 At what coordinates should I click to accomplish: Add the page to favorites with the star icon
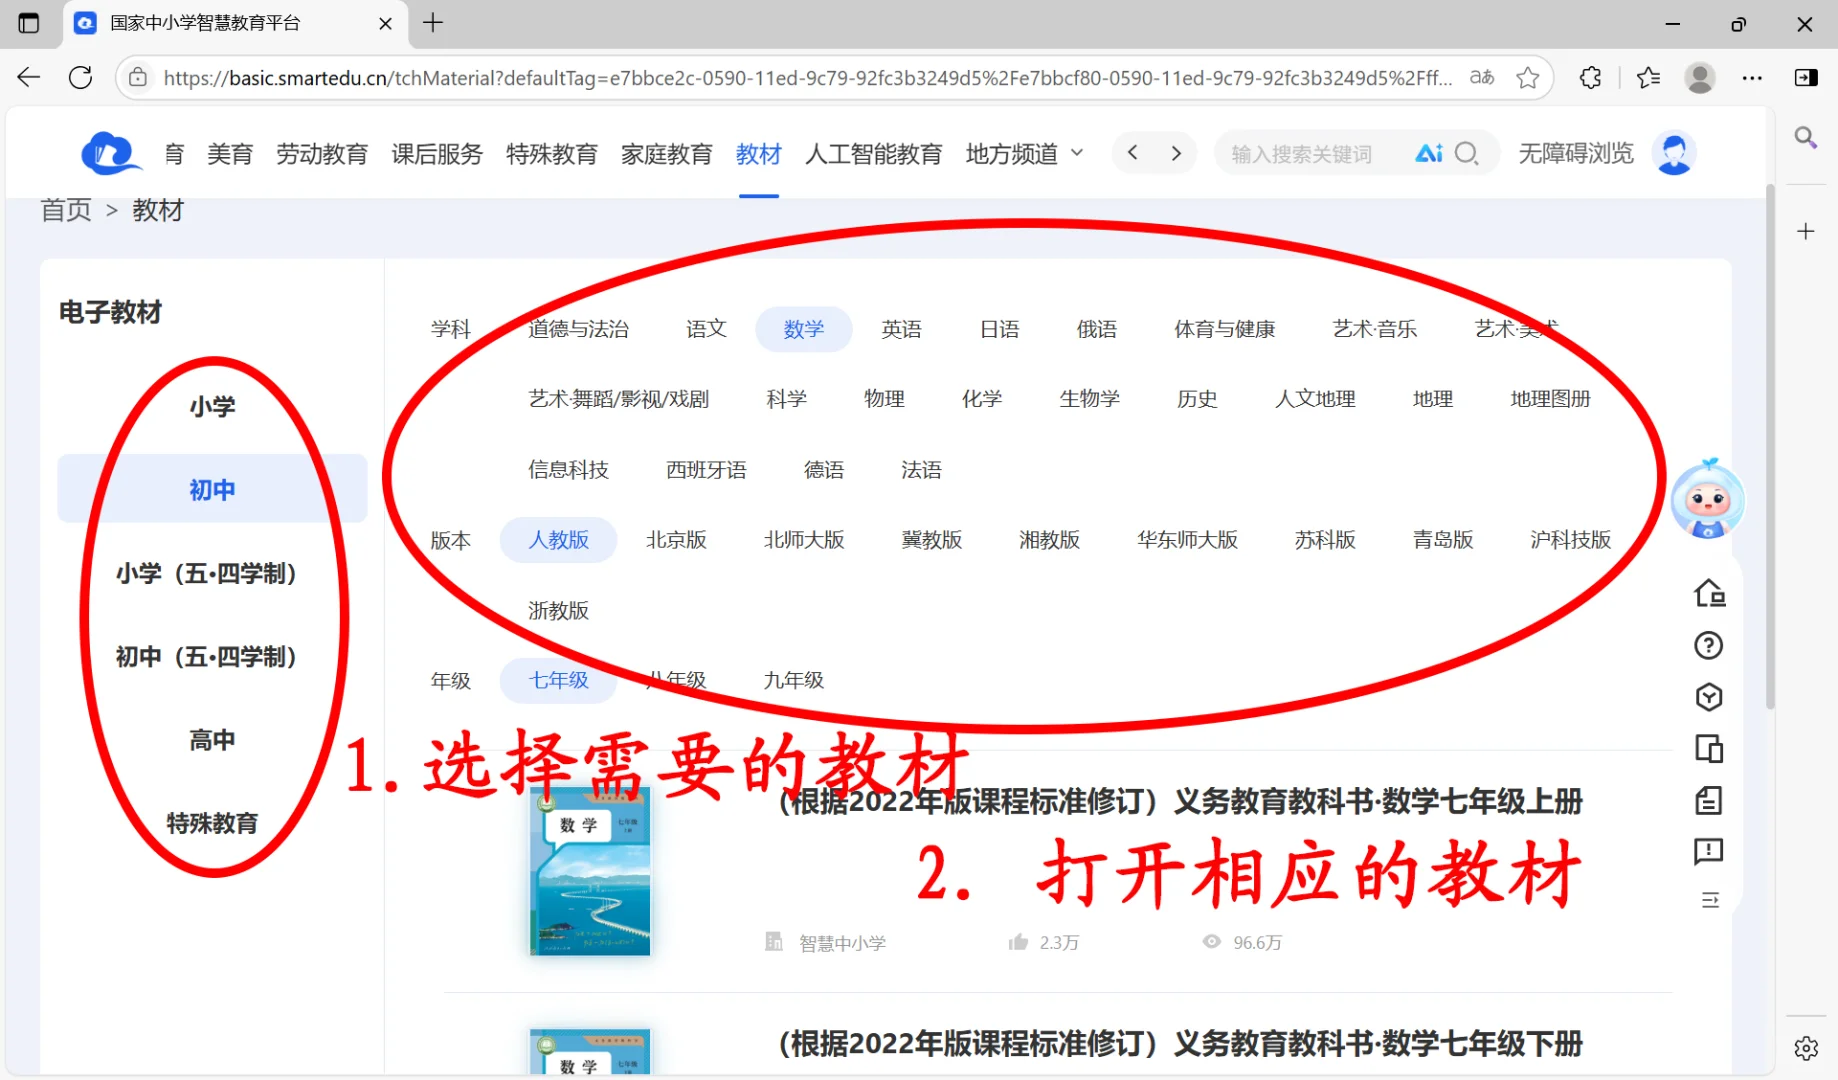point(1527,78)
